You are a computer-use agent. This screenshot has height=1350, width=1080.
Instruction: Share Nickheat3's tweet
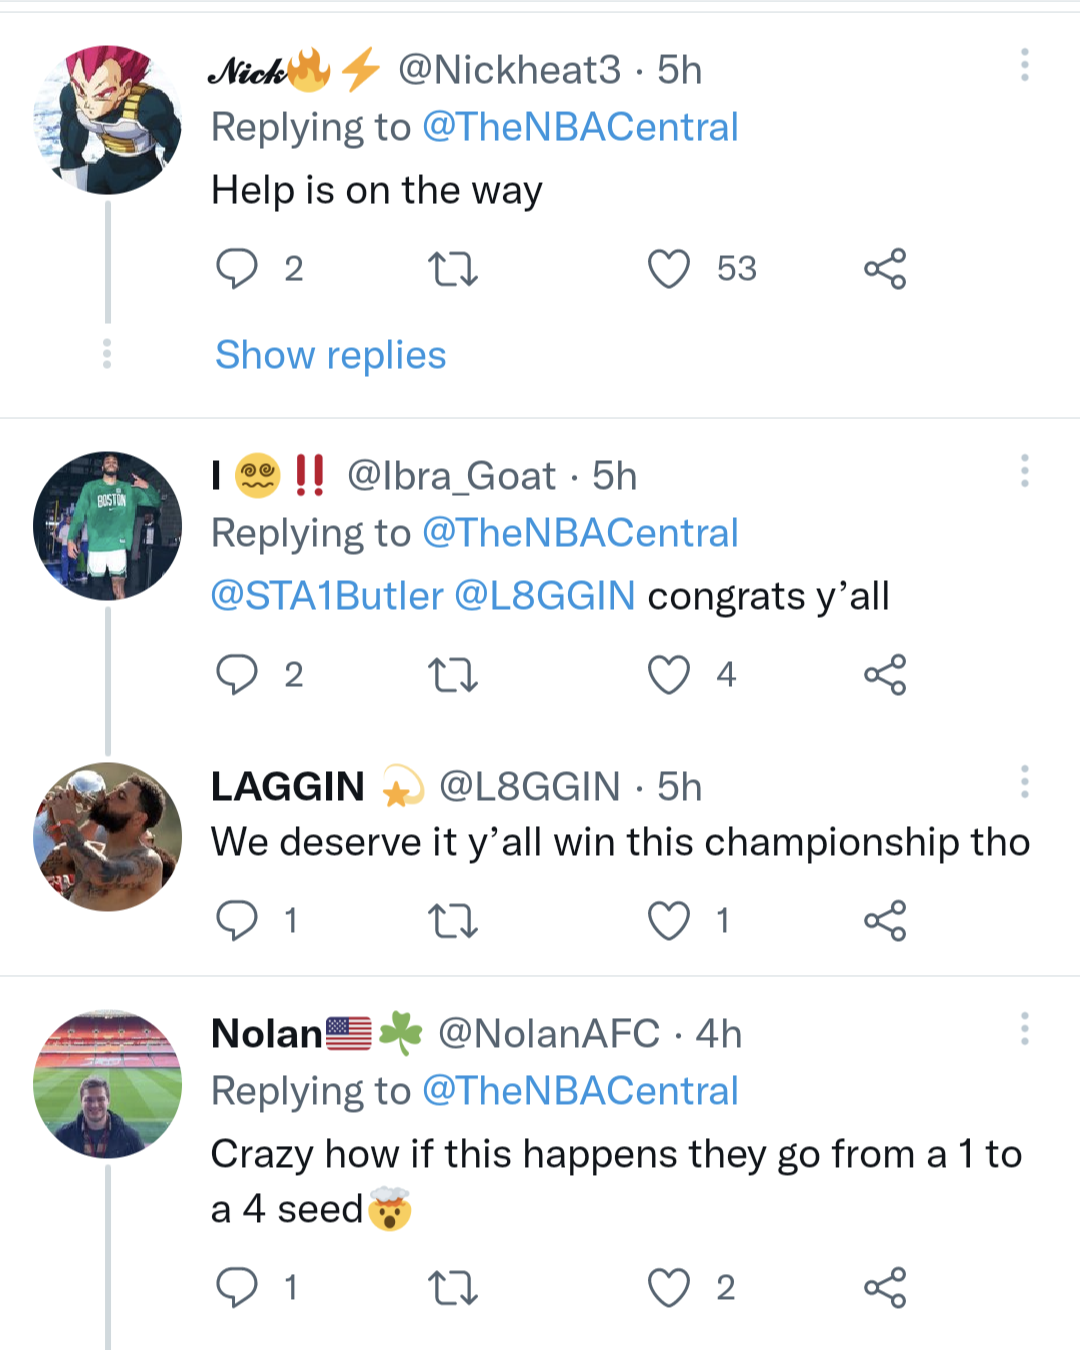(885, 269)
